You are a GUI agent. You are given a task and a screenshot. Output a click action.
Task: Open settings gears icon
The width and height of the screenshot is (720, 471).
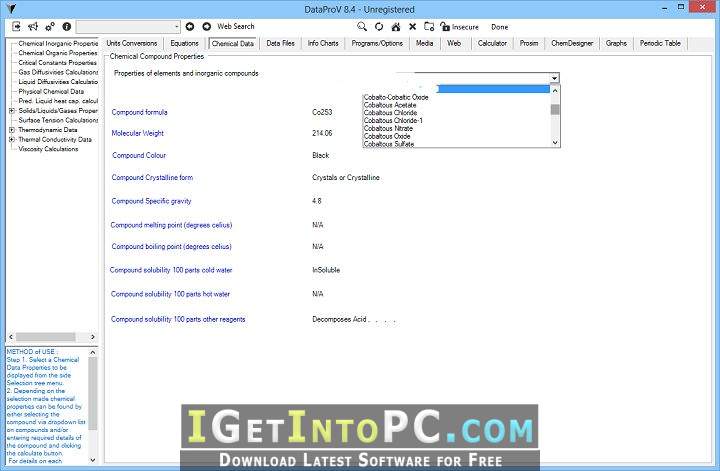[x=50, y=27]
